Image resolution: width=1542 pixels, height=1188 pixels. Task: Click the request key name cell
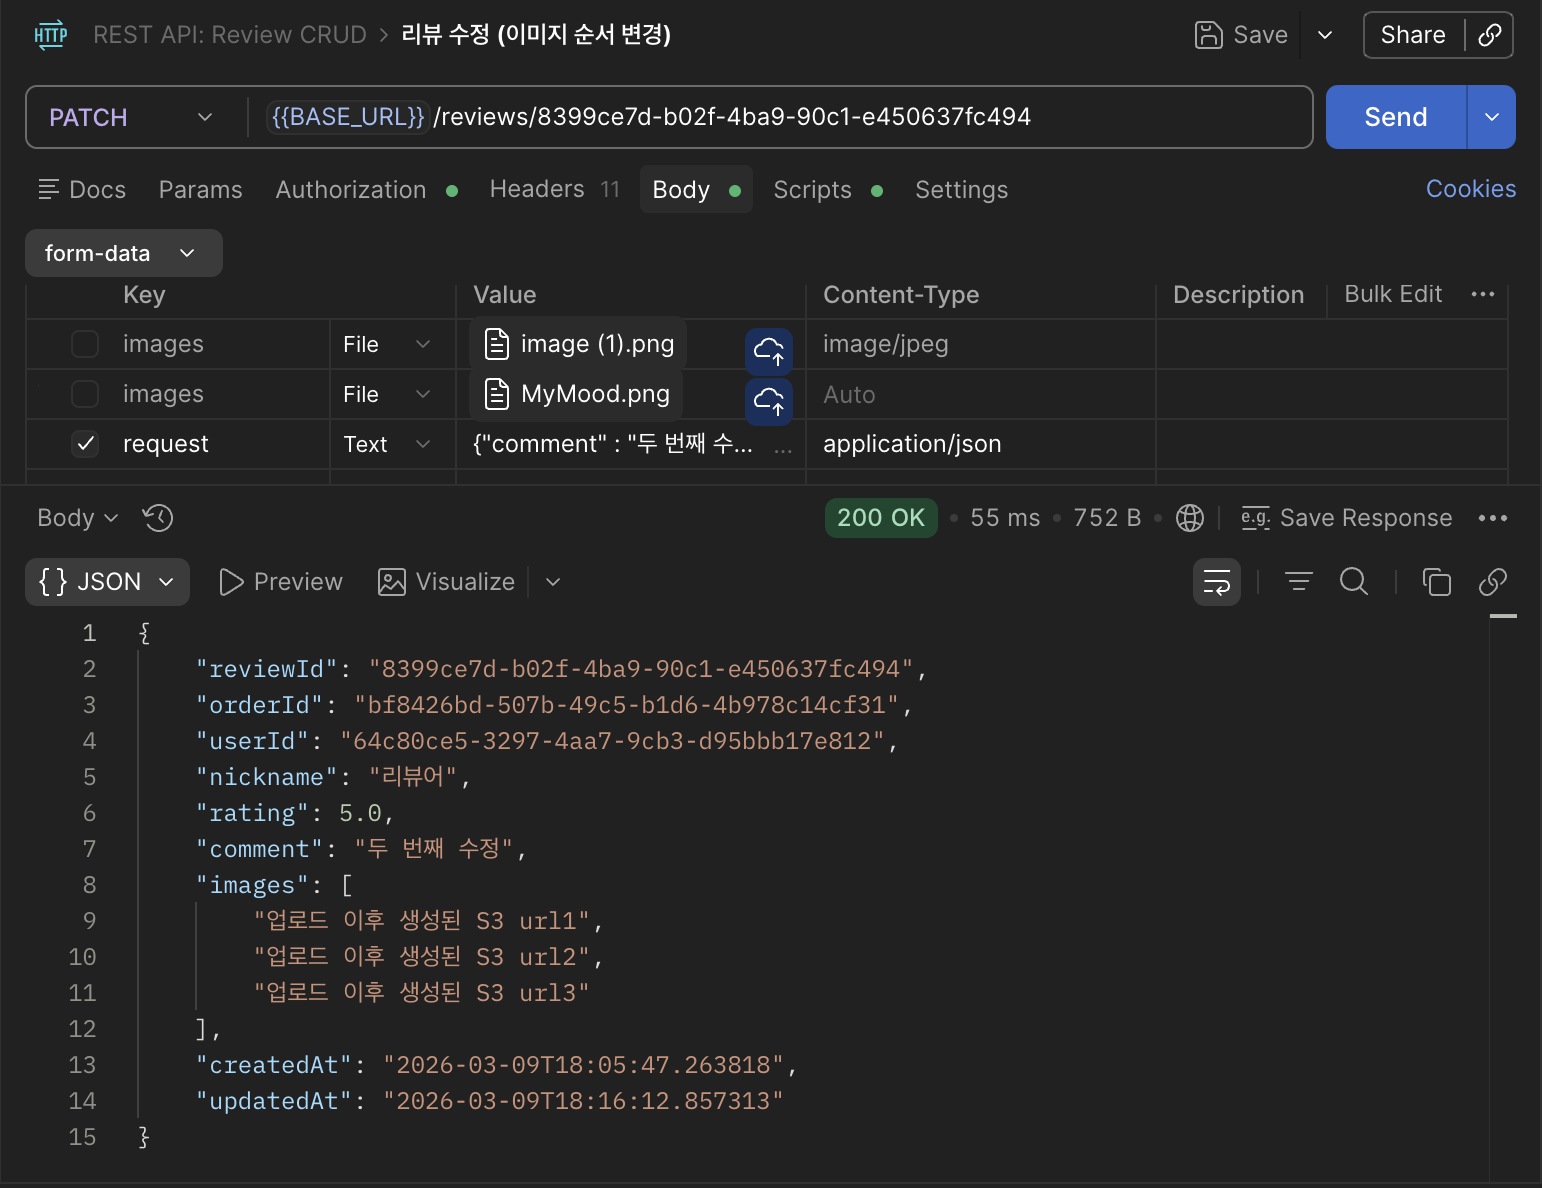tap(166, 444)
